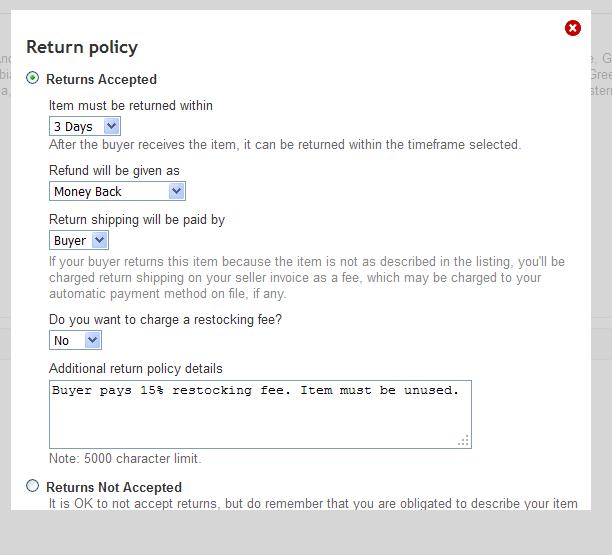This screenshot has height=555, width=612.
Task: Expand the restocking fee No dropdown
Action: point(75,340)
